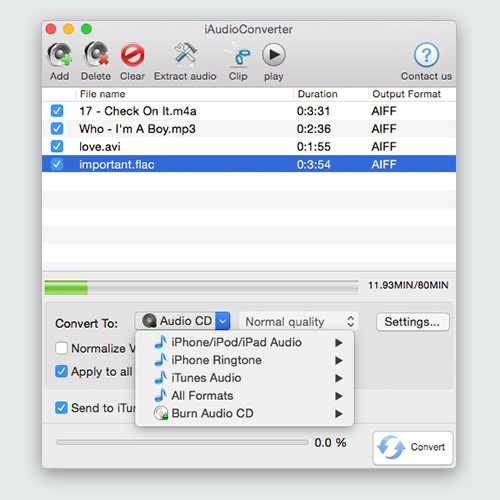The image size is (500, 500).
Task: Expand the All Formats submenu arrow
Action: [x=339, y=396]
